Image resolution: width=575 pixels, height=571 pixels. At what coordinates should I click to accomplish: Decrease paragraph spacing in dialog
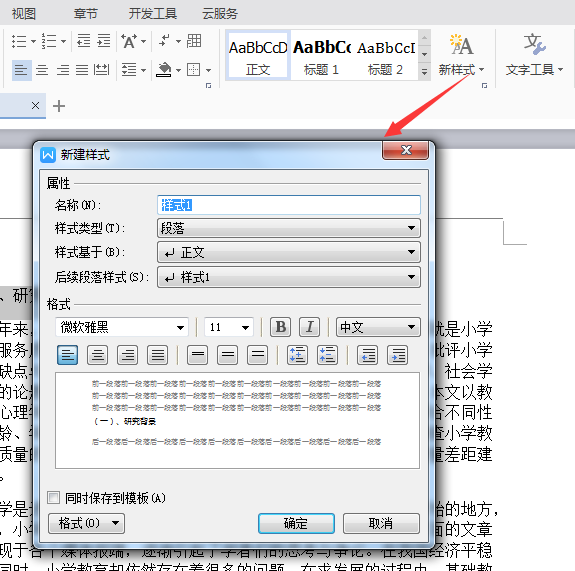click(327, 355)
